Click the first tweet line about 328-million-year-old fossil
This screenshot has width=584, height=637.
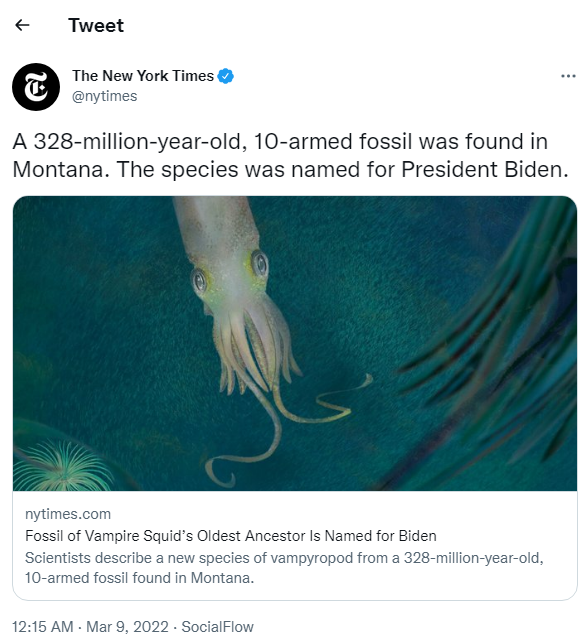(x=280, y=141)
